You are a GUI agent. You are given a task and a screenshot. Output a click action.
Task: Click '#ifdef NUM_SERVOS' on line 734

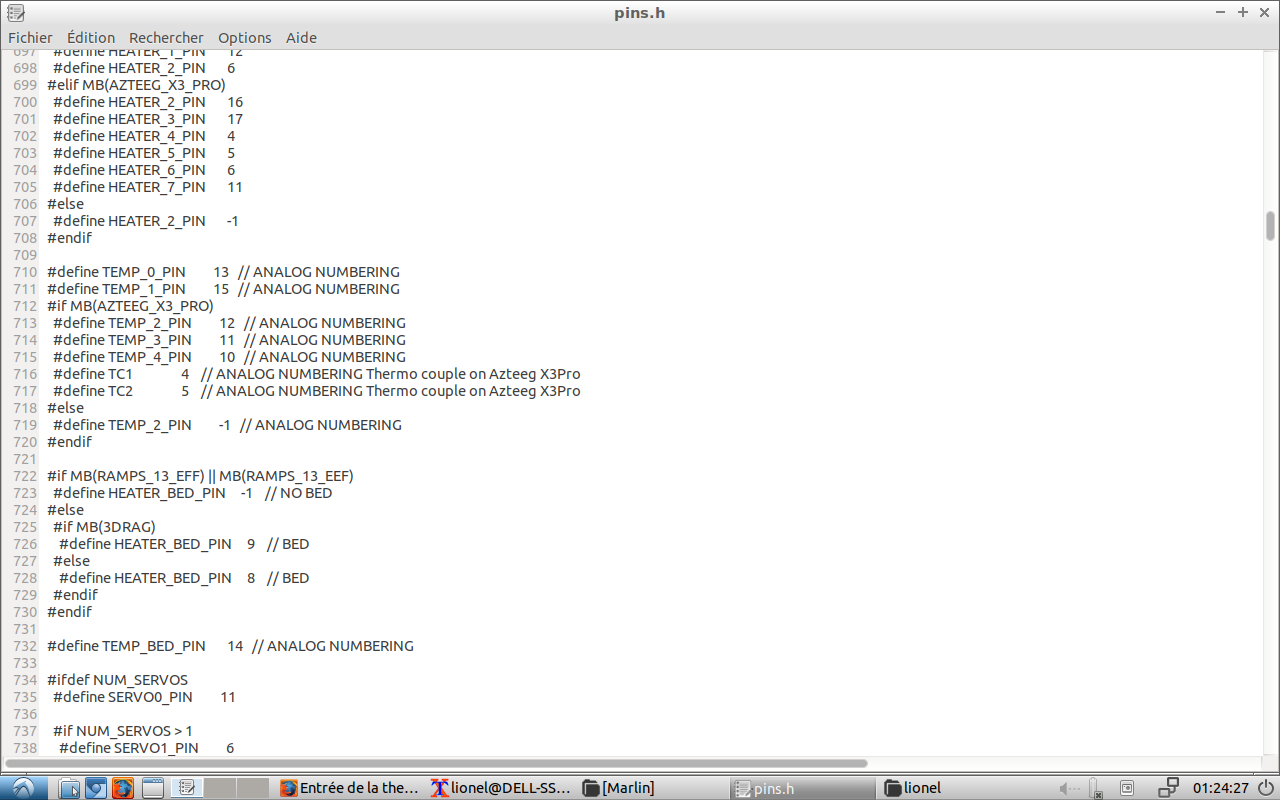coord(117,680)
